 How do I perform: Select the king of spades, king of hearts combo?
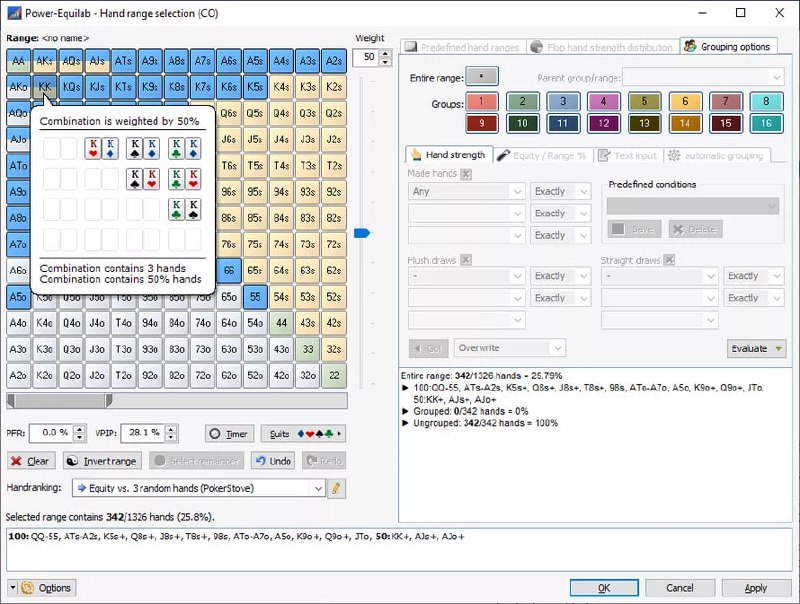click(143, 179)
